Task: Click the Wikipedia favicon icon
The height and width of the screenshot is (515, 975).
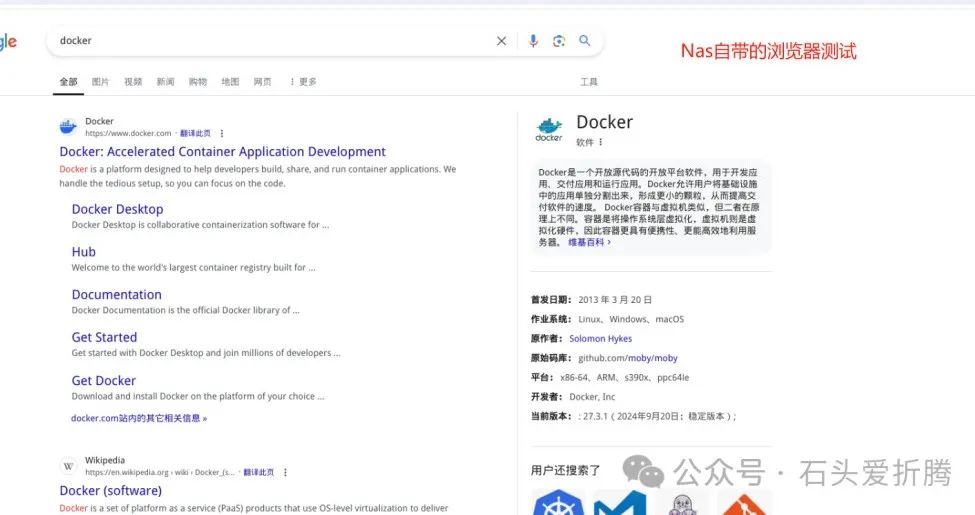Action: click(68, 465)
